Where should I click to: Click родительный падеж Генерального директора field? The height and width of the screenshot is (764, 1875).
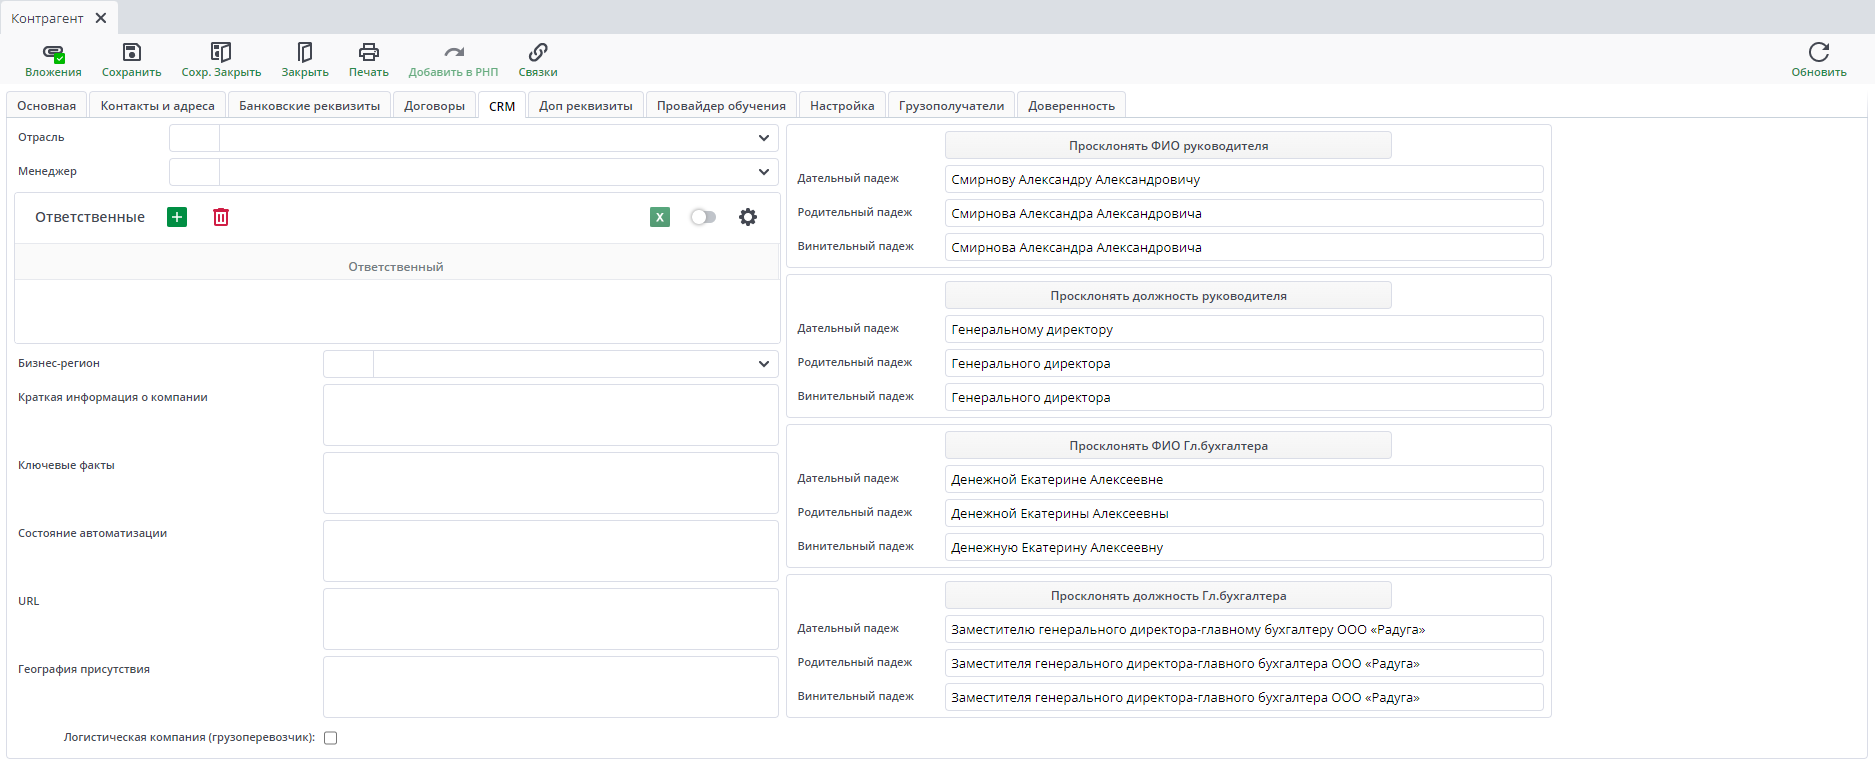point(1244,364)
